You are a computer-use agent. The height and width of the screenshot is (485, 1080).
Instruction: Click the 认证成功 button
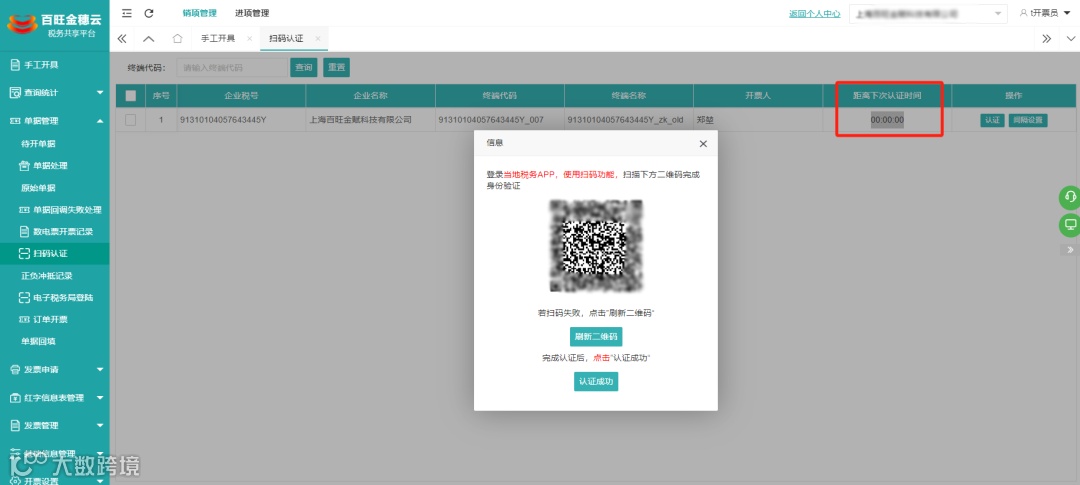click(x=596, y=381)
